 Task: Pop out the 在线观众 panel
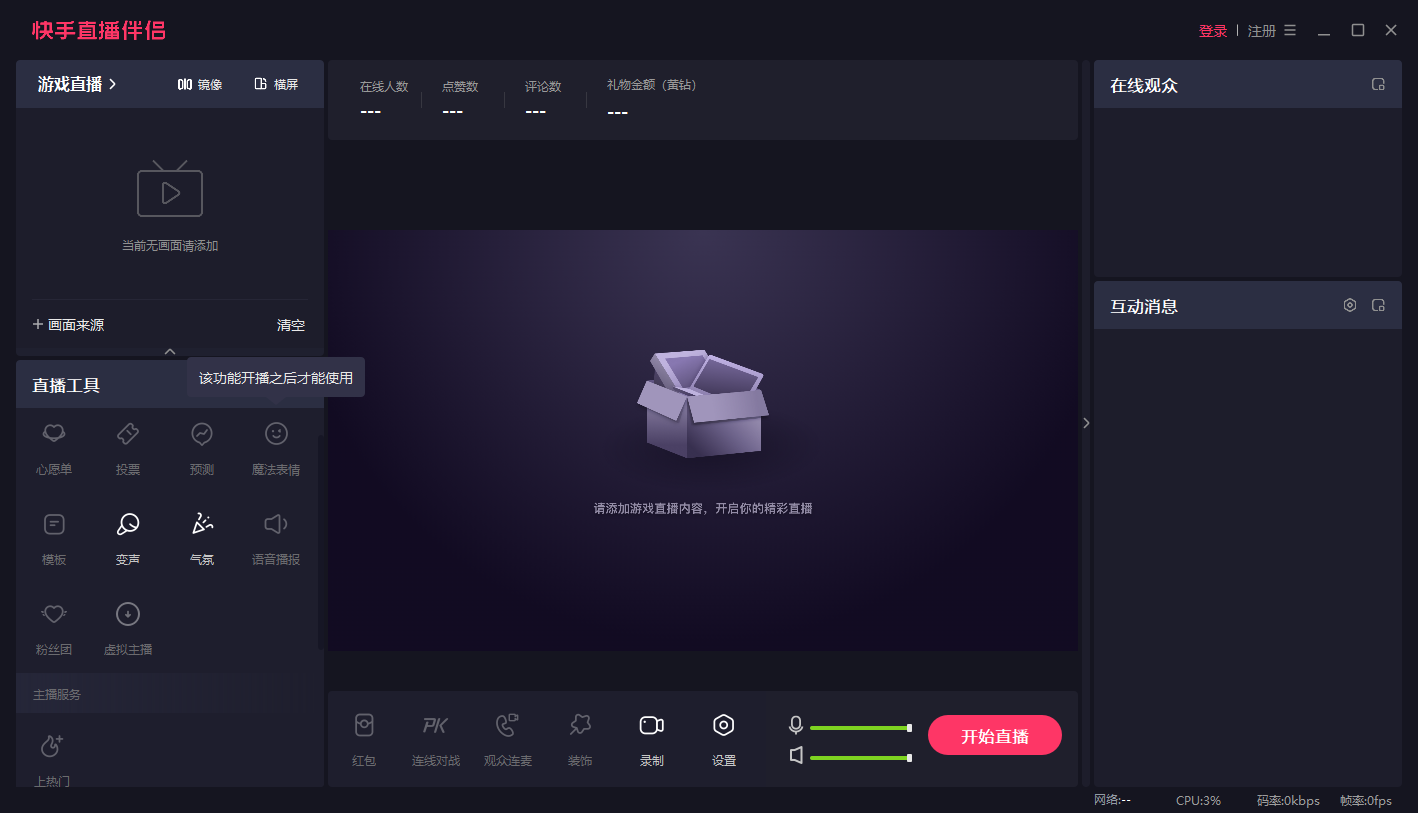click(1378, 85)
